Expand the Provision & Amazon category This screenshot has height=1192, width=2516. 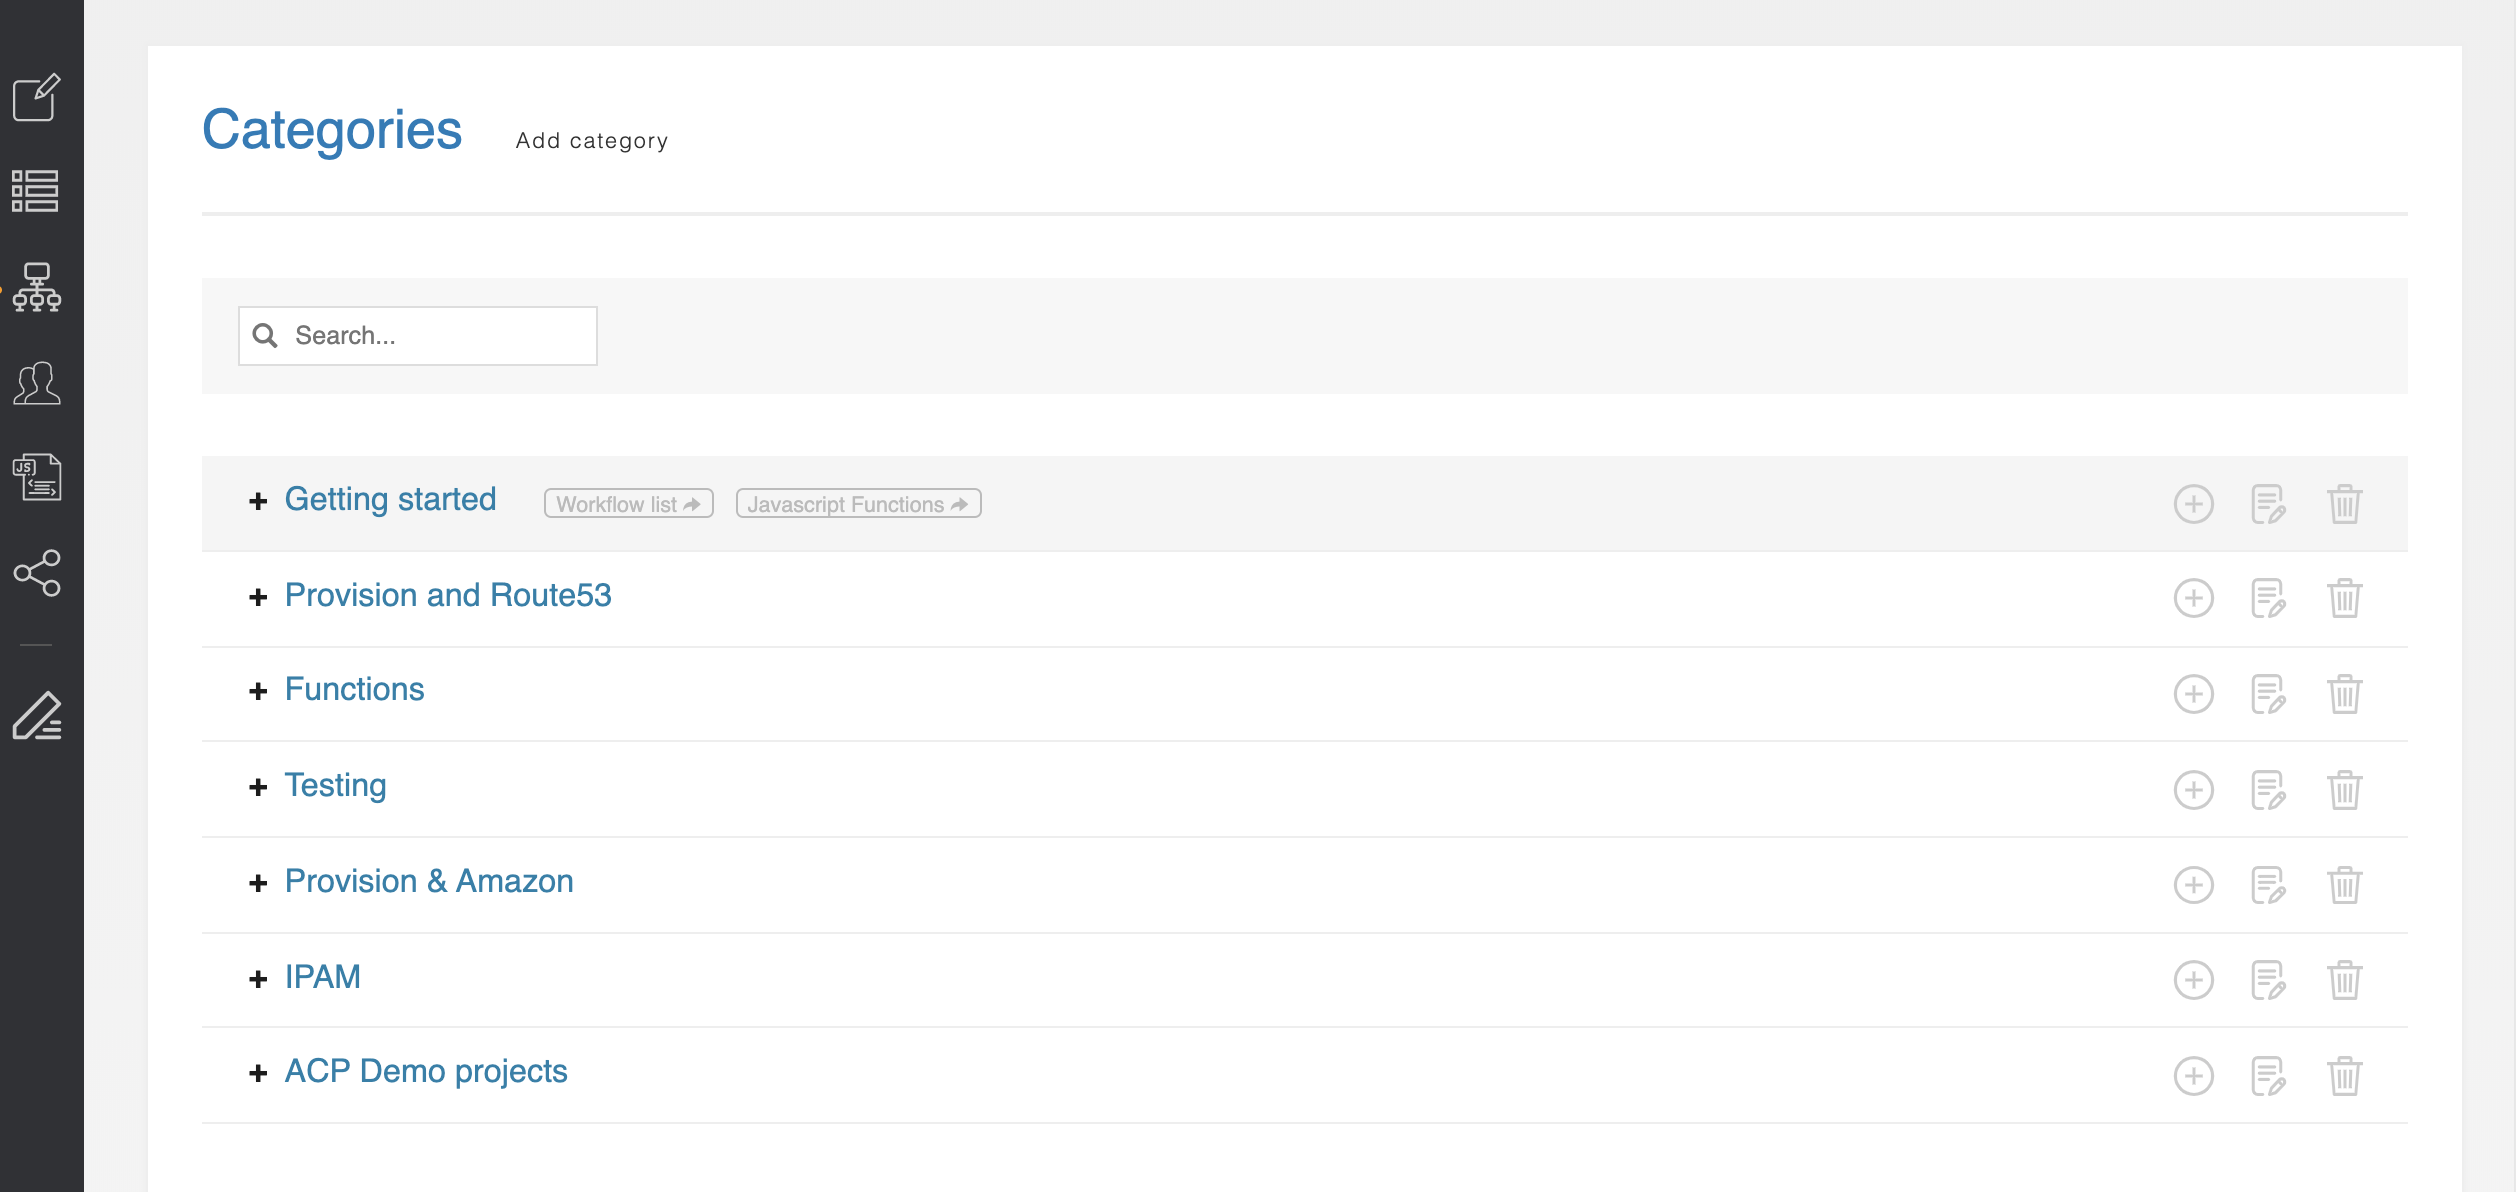coord(258,883)
